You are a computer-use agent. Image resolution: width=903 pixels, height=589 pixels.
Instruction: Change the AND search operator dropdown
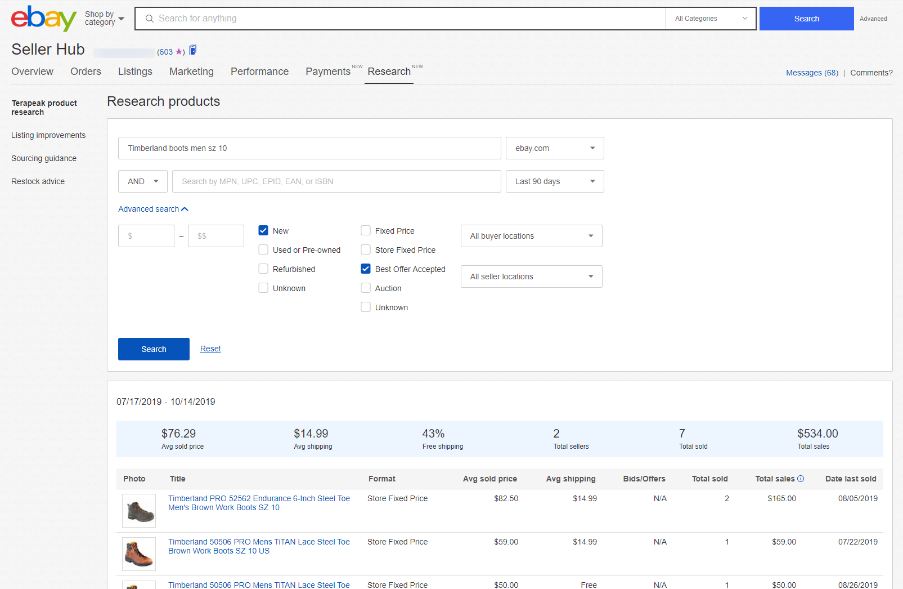(141, 181)
